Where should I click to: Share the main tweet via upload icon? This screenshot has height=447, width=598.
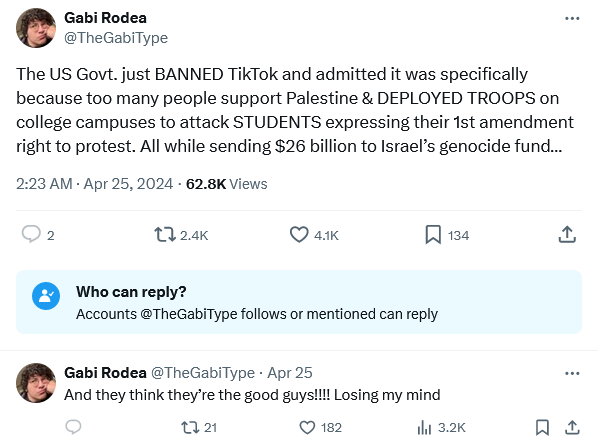coord(567,234)
